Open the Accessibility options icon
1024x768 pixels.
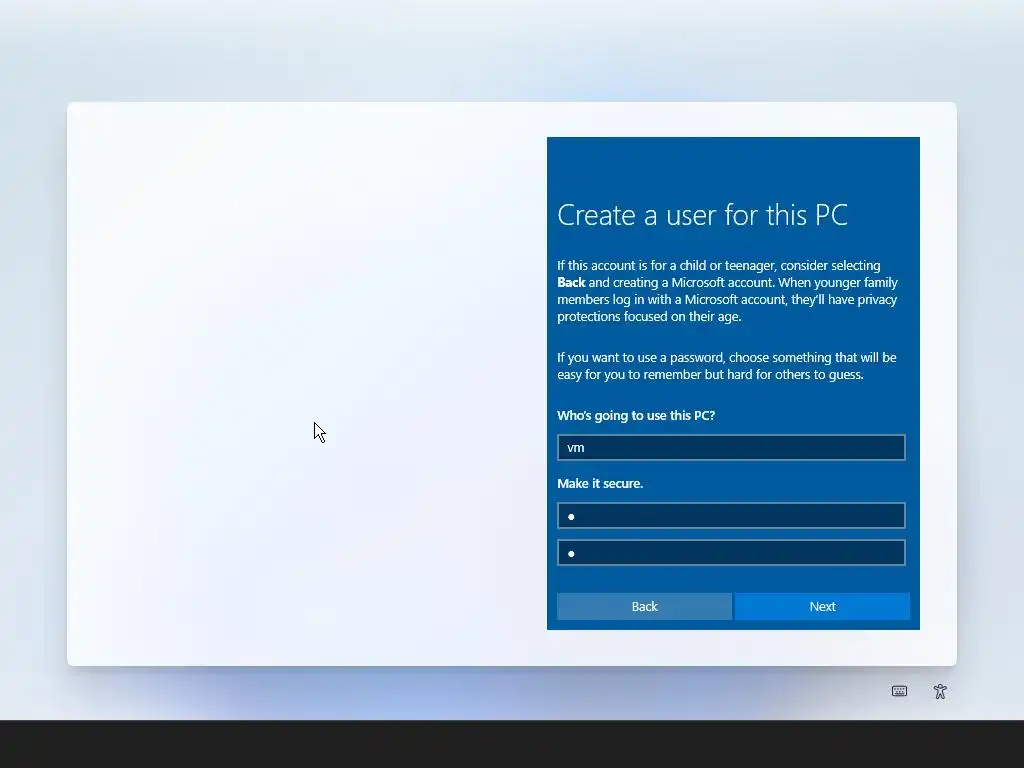940,691
